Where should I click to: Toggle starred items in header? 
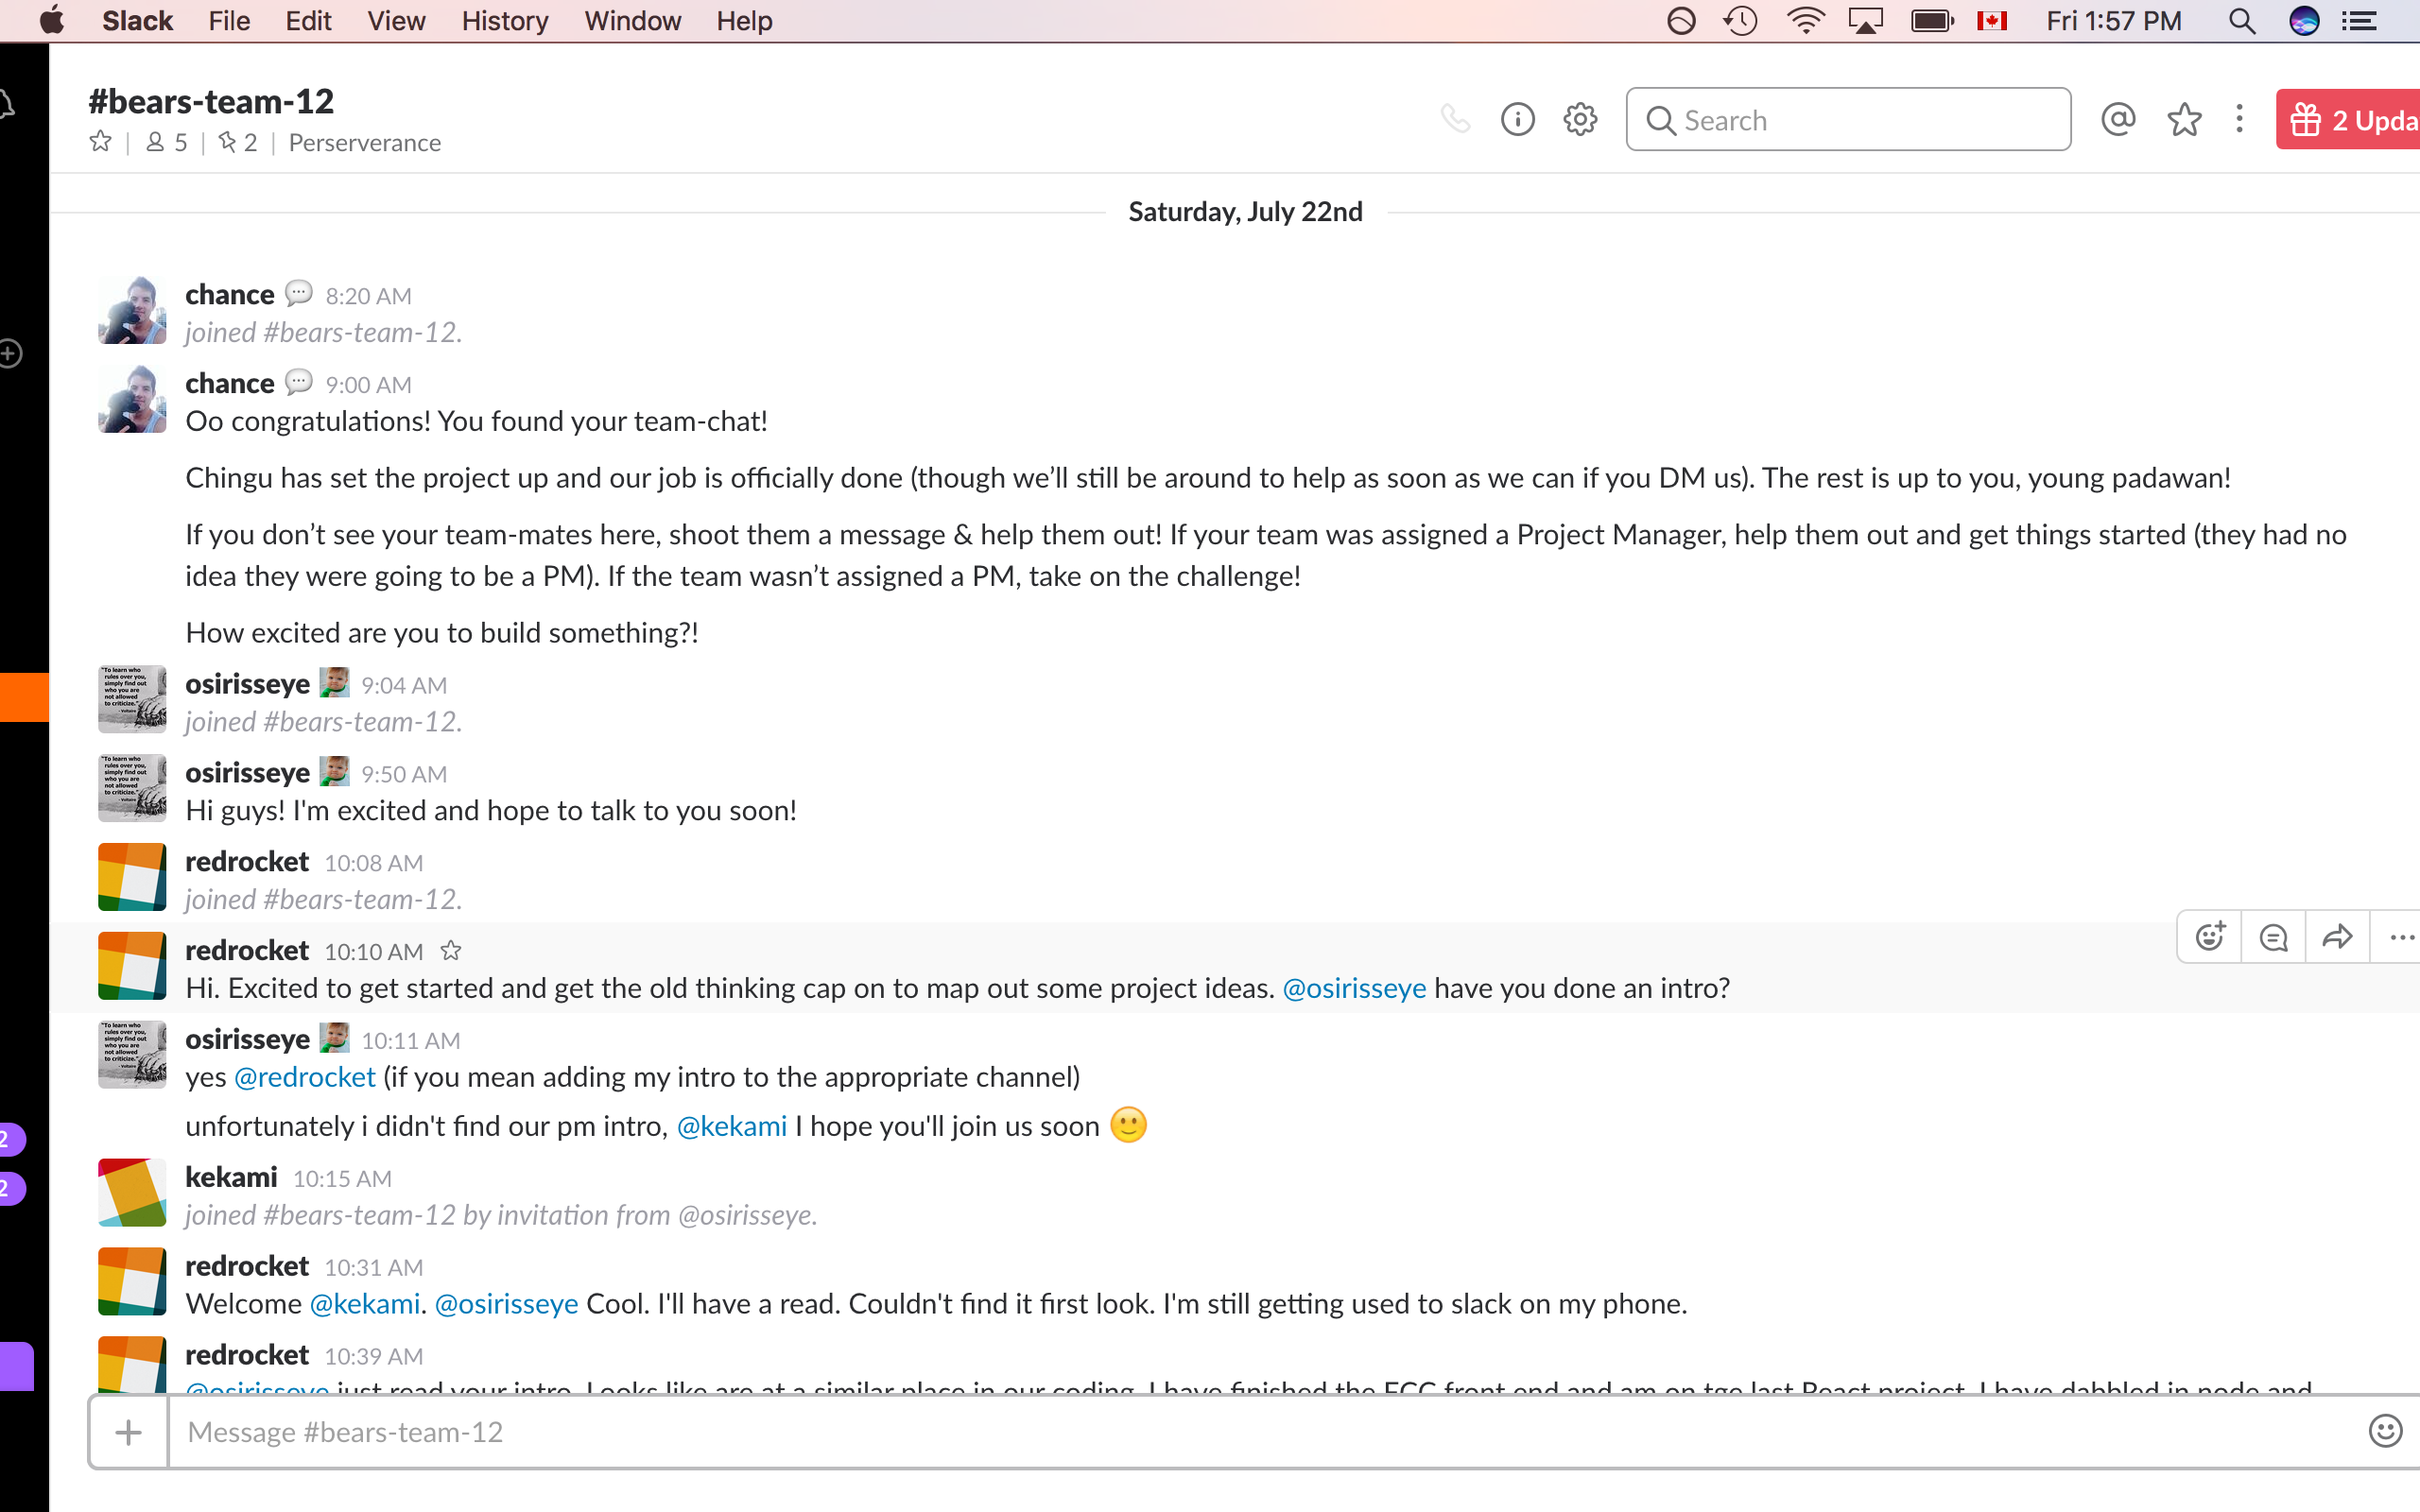click(x=2184, y=120)
